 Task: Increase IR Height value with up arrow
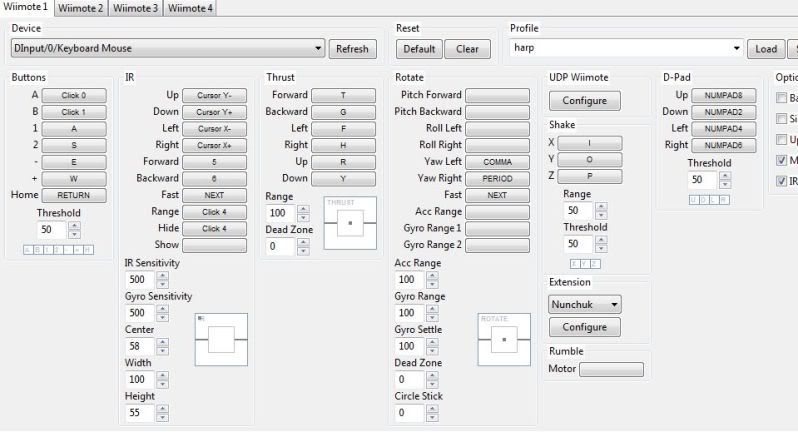pyautogui.click(x=162, y=409)
